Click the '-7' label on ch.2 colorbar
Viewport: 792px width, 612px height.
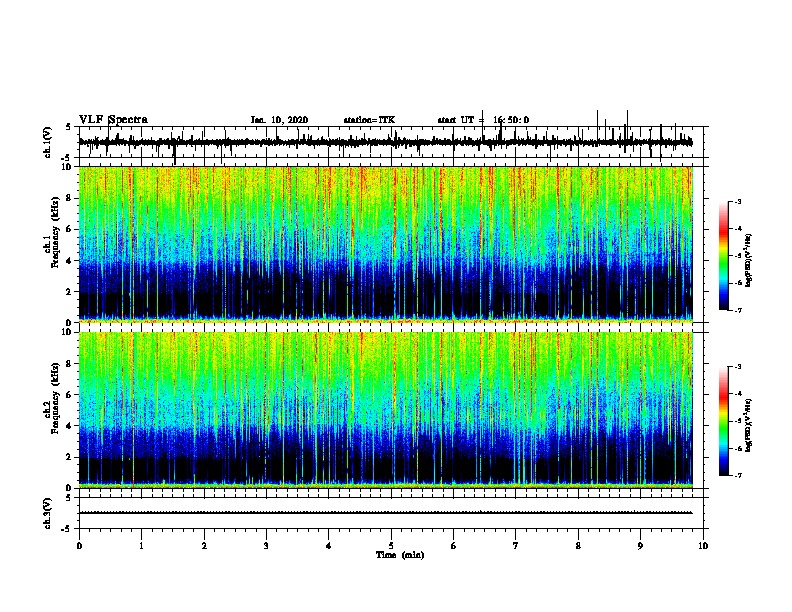[x=737, y=476]
